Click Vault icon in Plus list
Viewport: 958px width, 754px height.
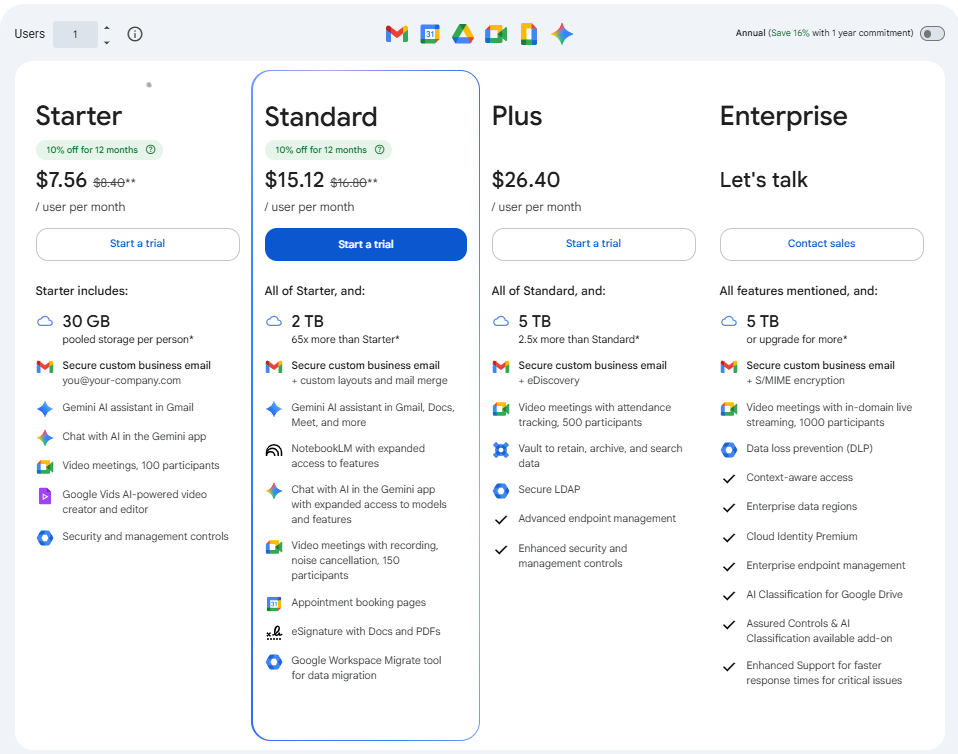click(x=501, y=450)
